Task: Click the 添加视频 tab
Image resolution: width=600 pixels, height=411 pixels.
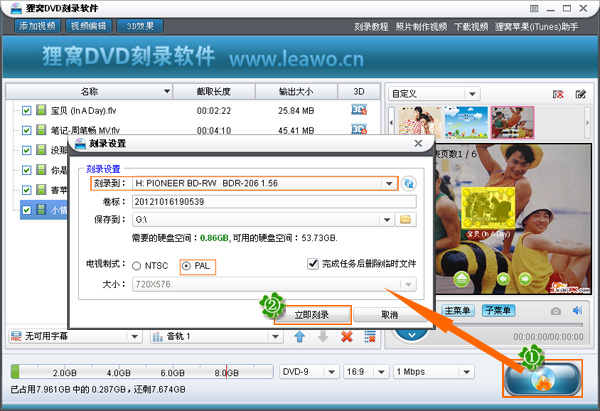Action: 38,26
